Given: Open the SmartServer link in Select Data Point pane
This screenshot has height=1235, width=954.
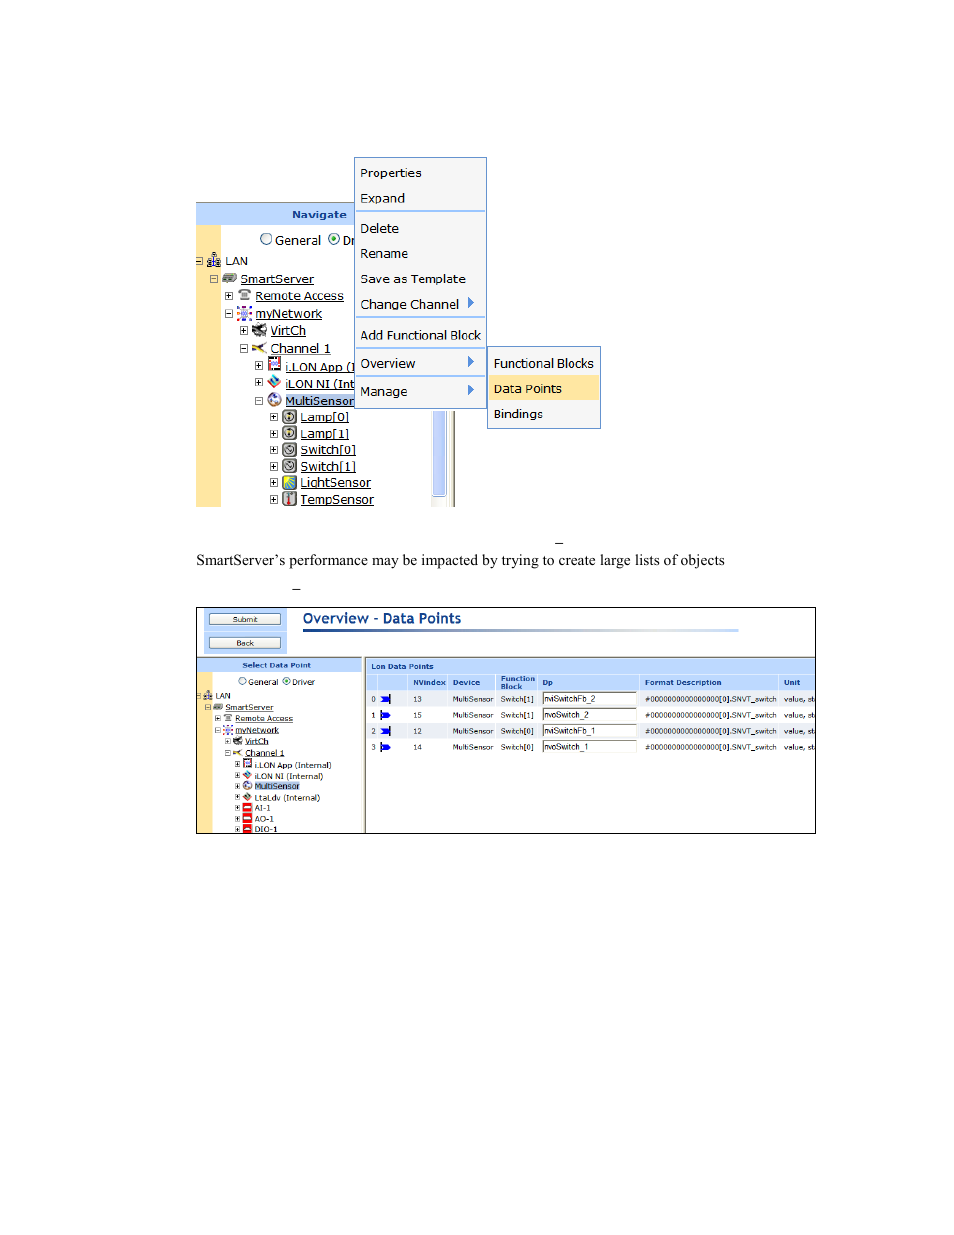Looking at the screenshot, I should [249, 707].
